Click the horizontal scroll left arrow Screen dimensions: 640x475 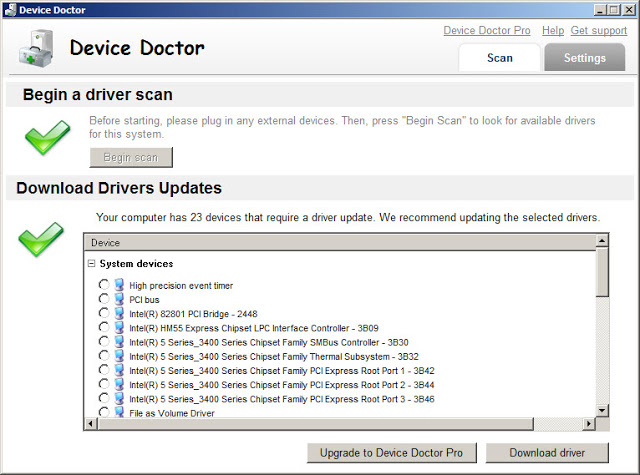tap(91, 424)
